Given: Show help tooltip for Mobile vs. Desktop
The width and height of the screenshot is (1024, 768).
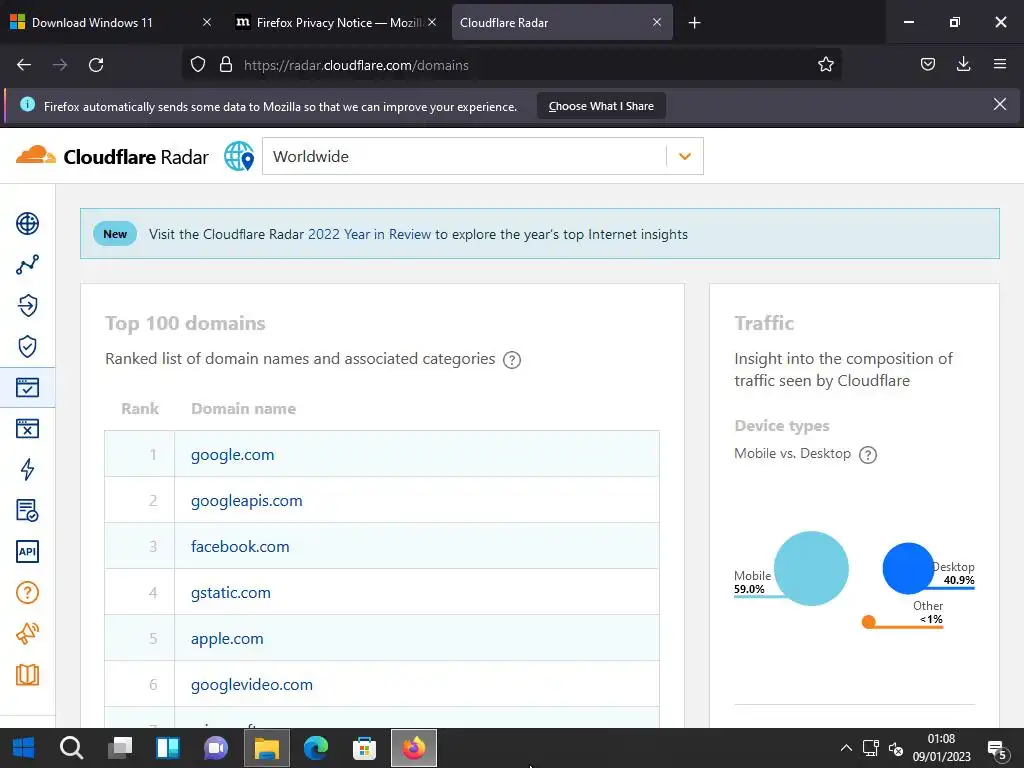Looking at the screenshot, I should click(x=867, y=455).
